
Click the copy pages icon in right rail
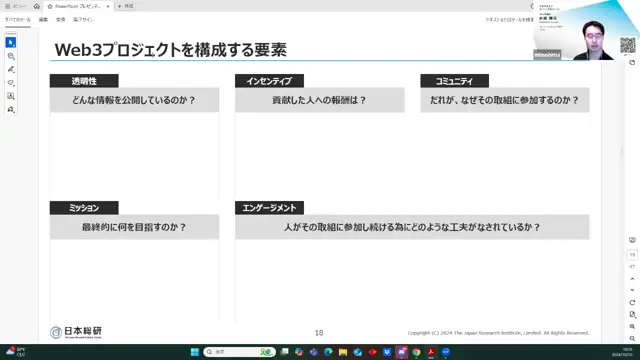[632, 62]
